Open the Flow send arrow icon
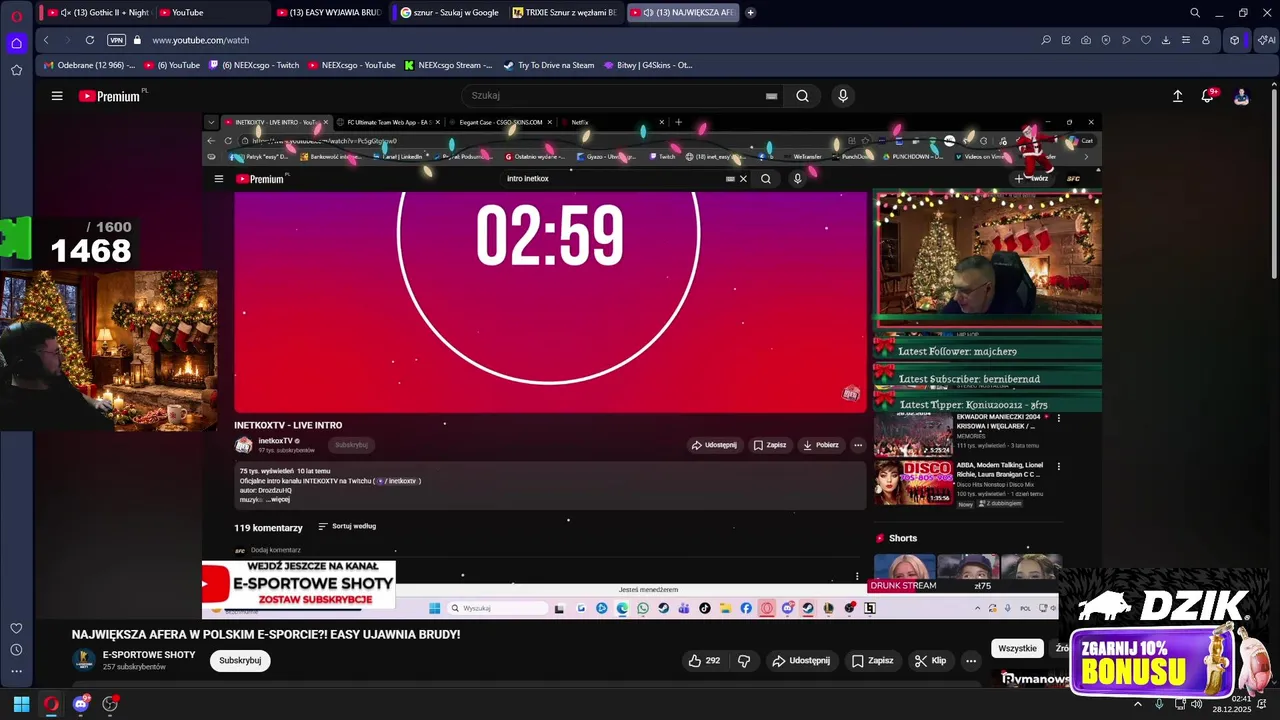Image resolution: width=1280 pixels, height=720 pixels. click(1126, 40)
